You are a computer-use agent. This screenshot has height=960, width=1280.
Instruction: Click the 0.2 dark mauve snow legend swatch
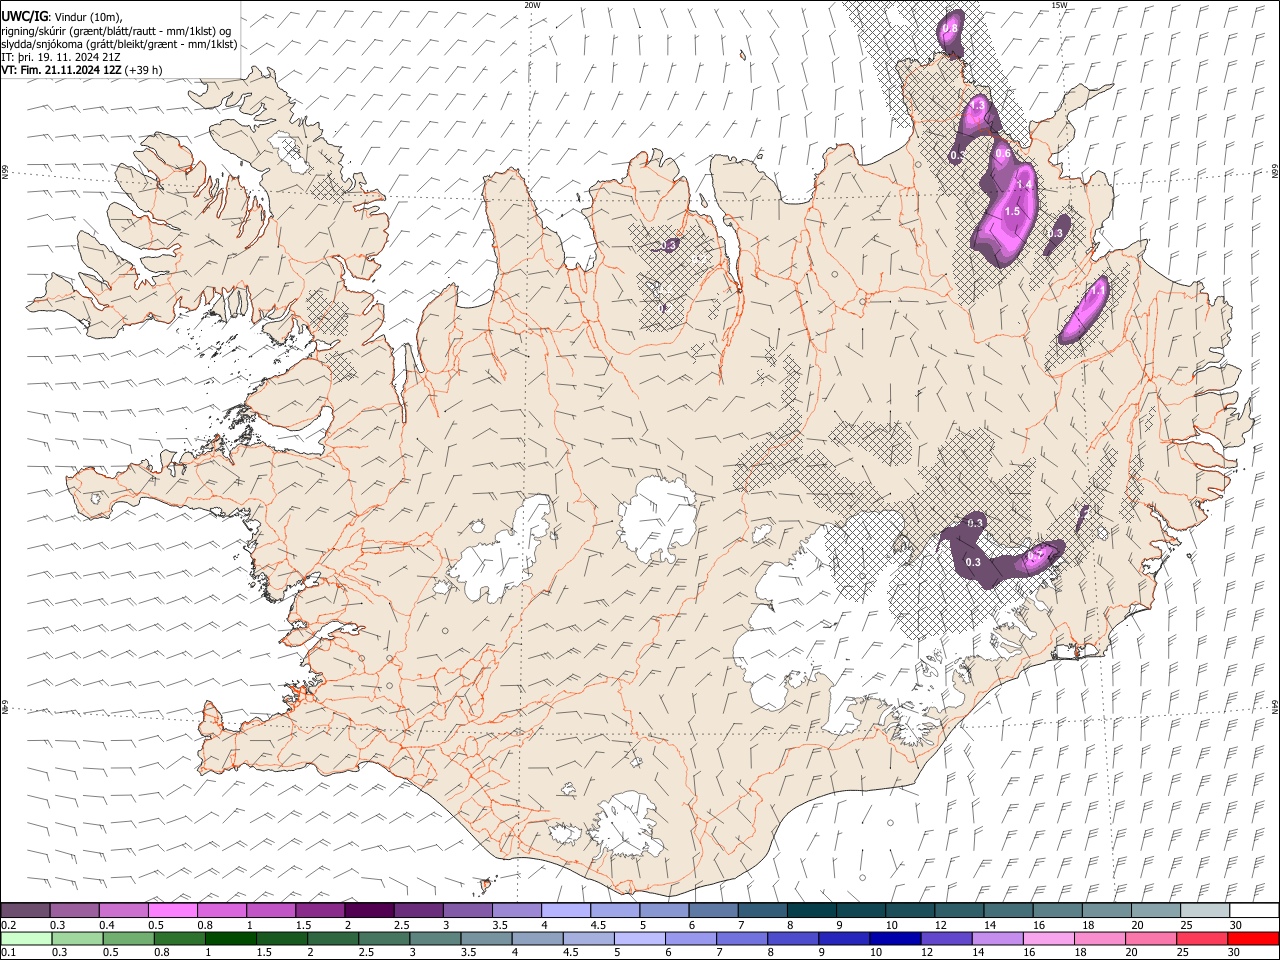point(25,911)
